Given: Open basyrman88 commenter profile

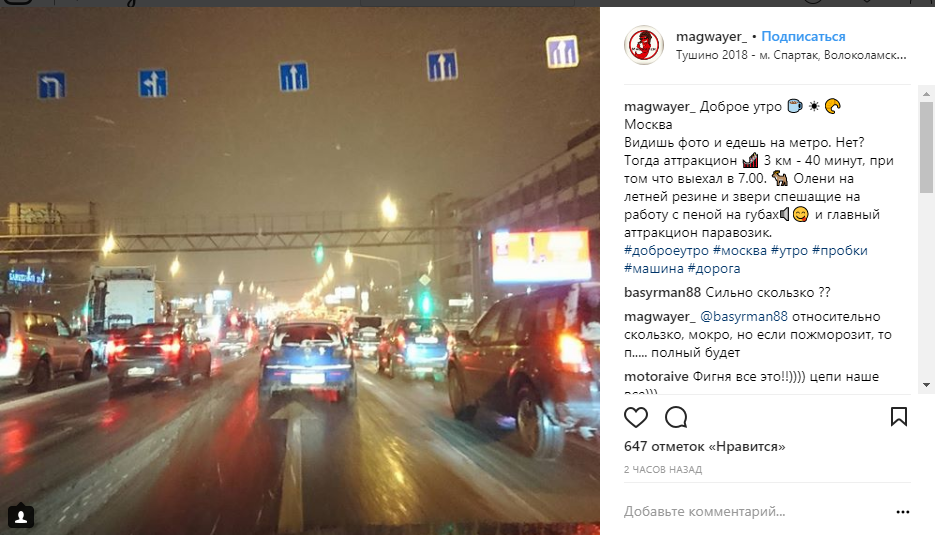Looking at the screenshot, I should (662, 293).
